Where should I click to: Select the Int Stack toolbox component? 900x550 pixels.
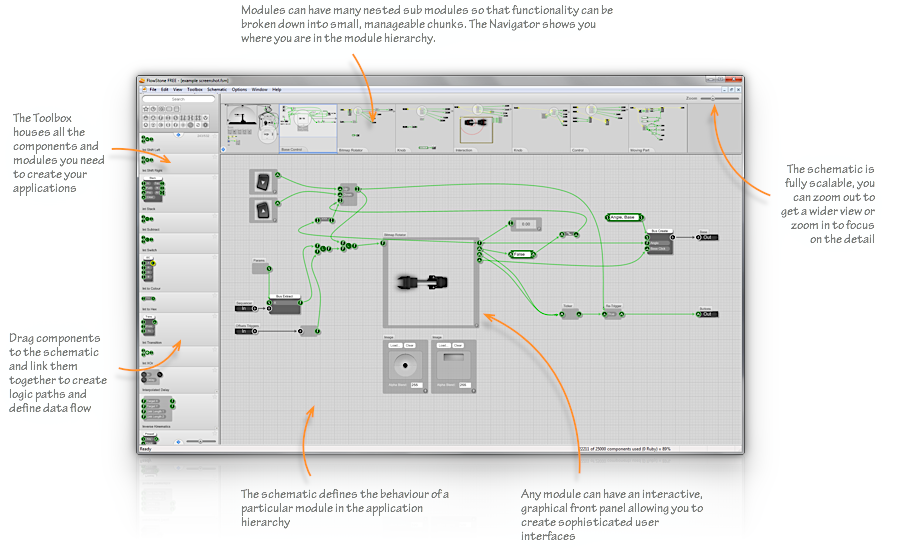pyautogui.click(x=179, y=193)
